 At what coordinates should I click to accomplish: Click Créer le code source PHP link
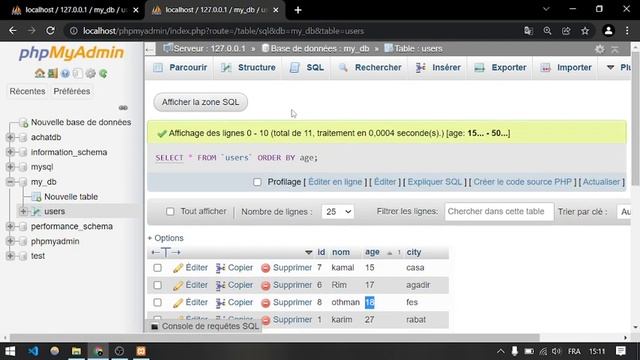click(522, 182)
